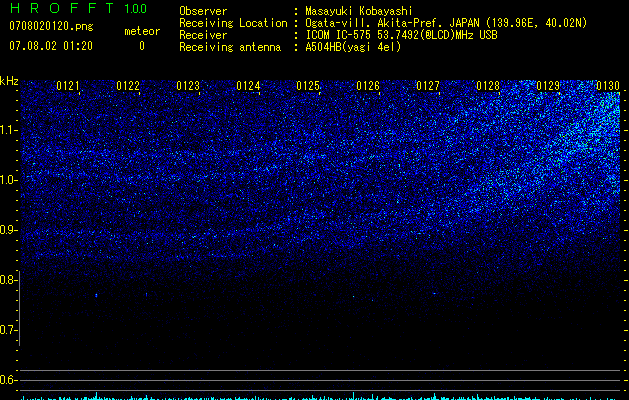
Task: Click the 1.0 kHz axis label
Action: point(8,180)
